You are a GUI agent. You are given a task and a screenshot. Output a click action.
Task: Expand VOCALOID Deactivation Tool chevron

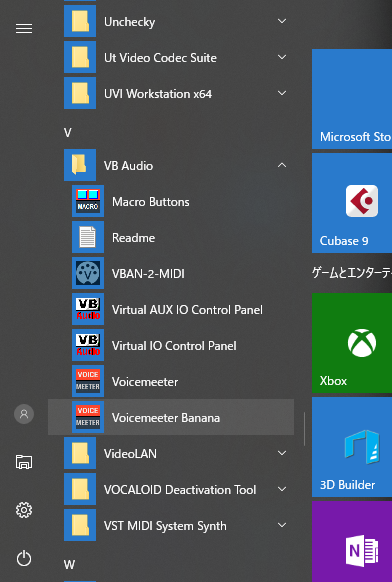[x=282, y=489]
